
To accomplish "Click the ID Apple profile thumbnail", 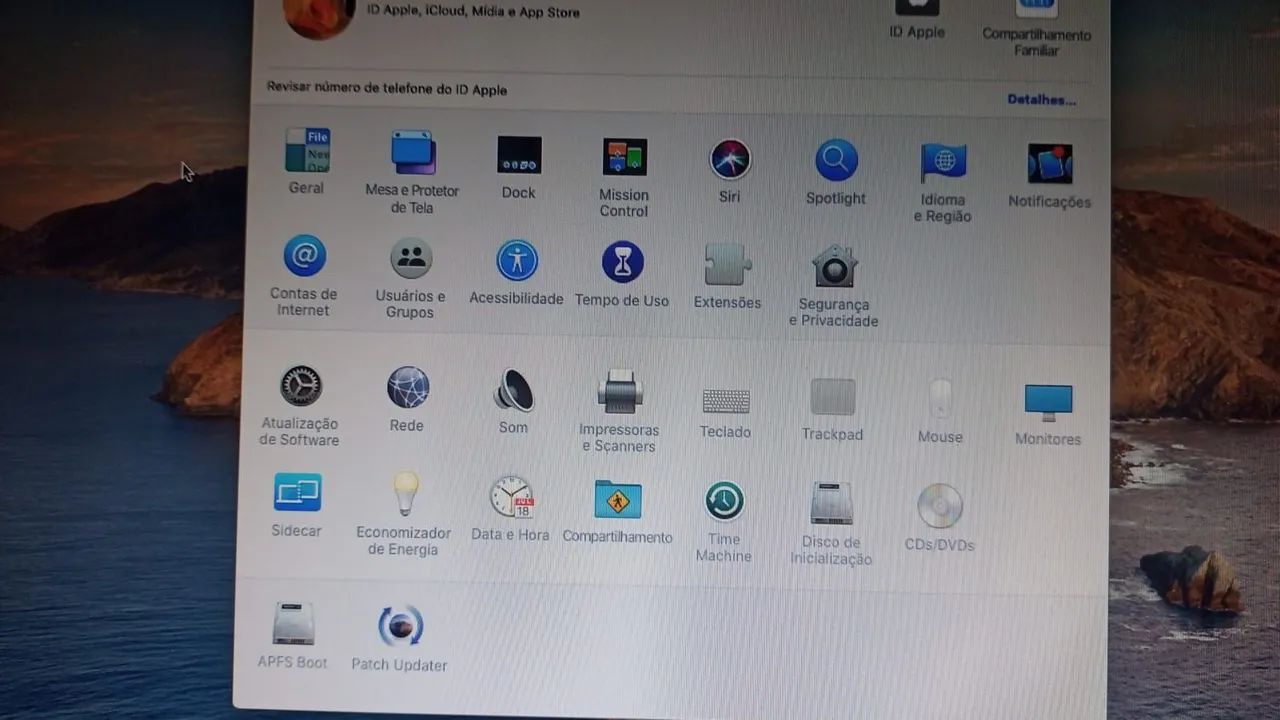I will point(318,15).
